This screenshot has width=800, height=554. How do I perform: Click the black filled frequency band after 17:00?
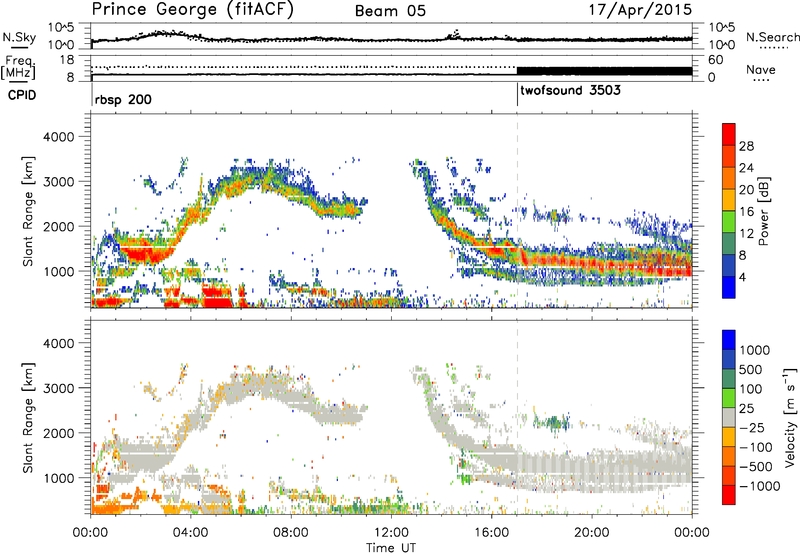605,71
